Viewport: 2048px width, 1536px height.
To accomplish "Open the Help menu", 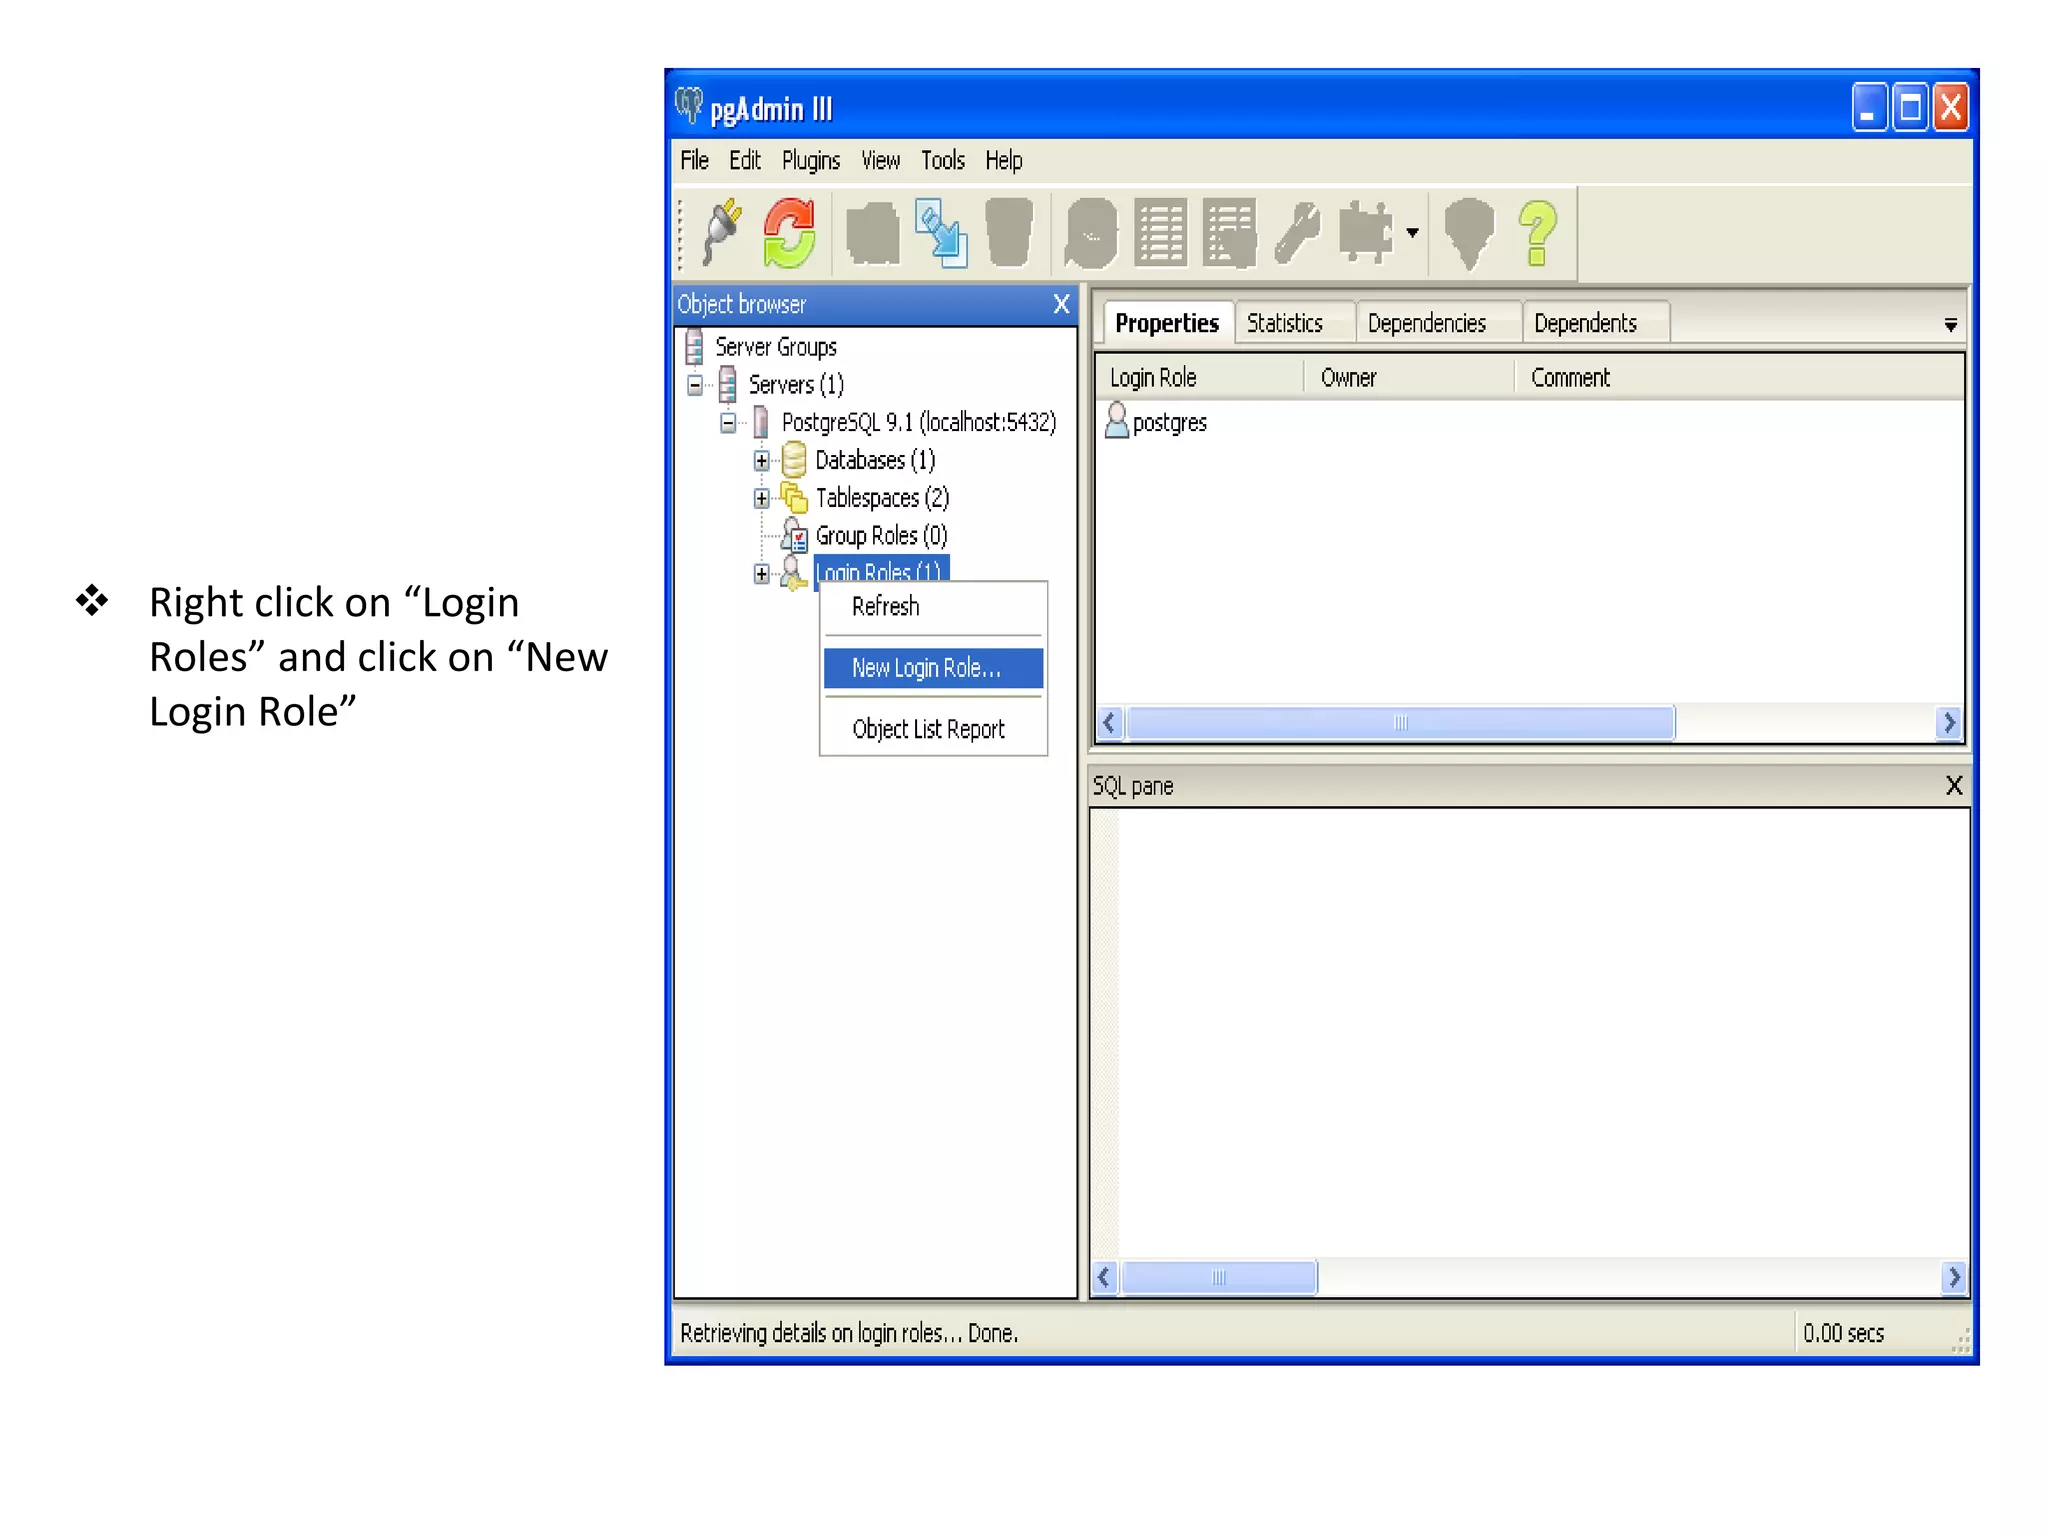I will pyautogui.click(x=1004, y=161).
